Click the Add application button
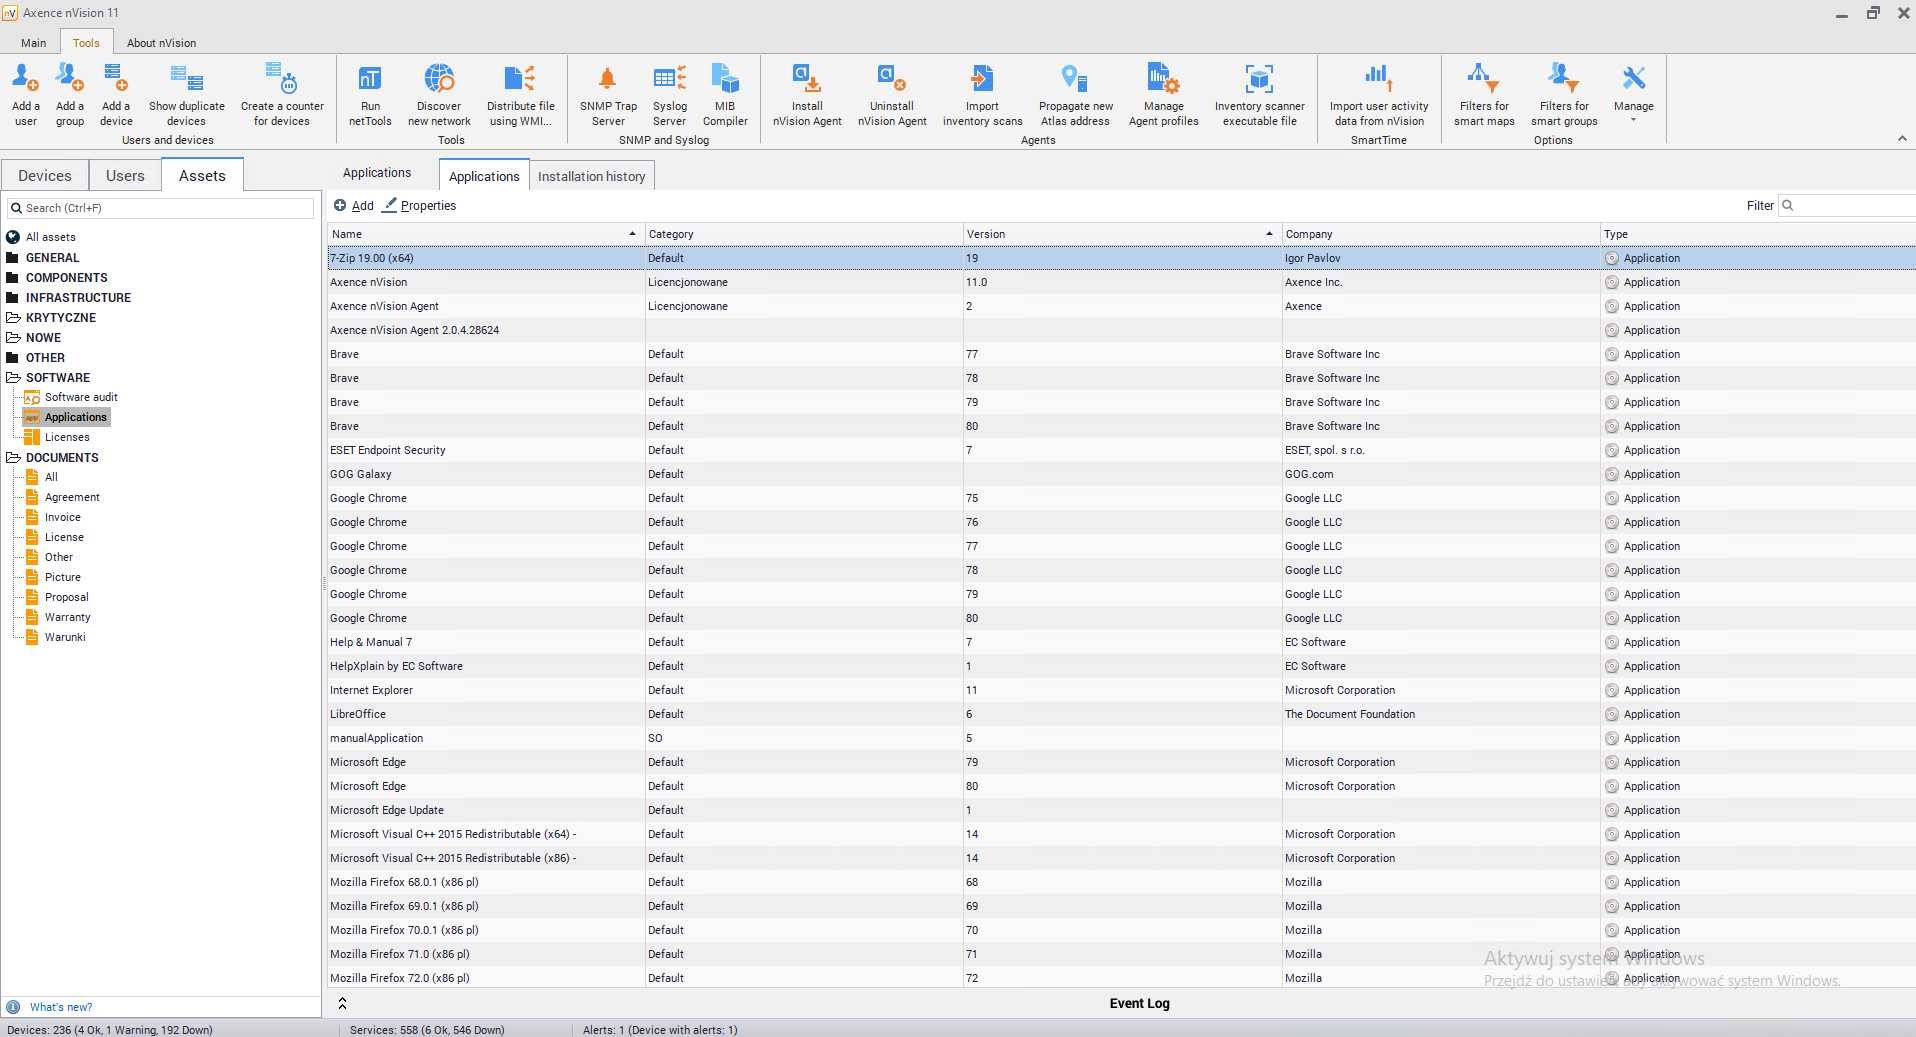Screen dimensions: 1916x1037 (x=354, y=205)
